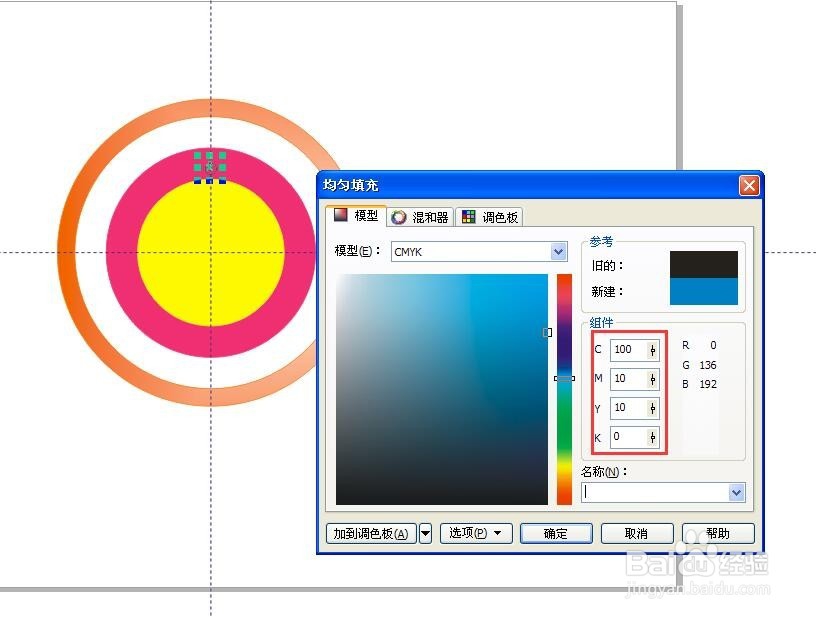The width and height of the screenshot is (816, 617).
Task: Dismiss the dialog with 取消
Action: pyautogui.click(x=637, y=533)
